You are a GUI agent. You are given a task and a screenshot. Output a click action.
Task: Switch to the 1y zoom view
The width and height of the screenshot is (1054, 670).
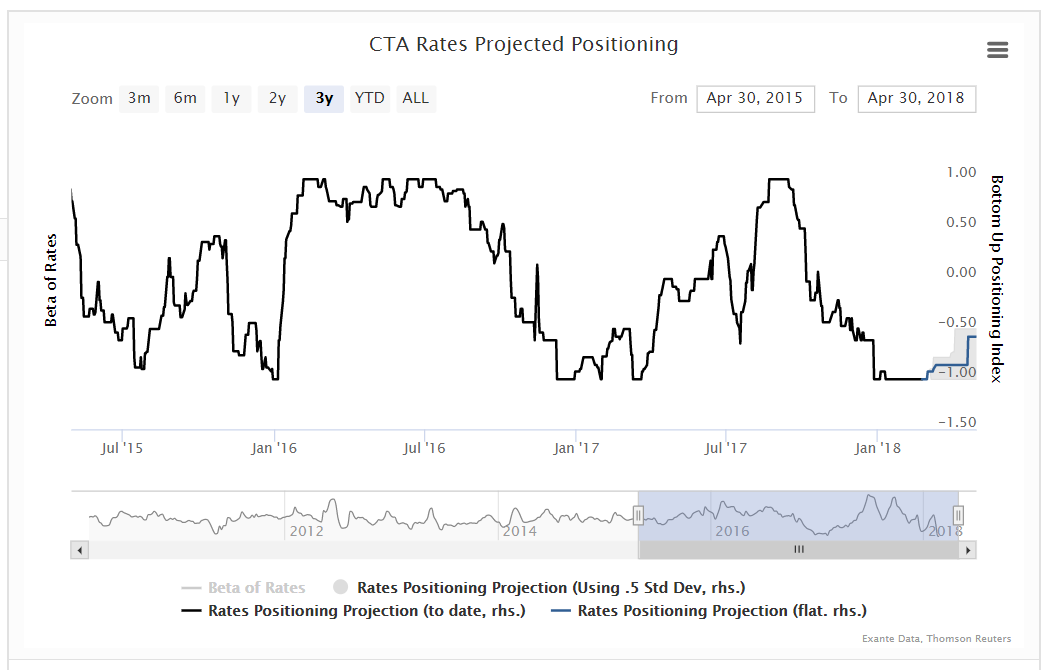click(x=231, y=98)
